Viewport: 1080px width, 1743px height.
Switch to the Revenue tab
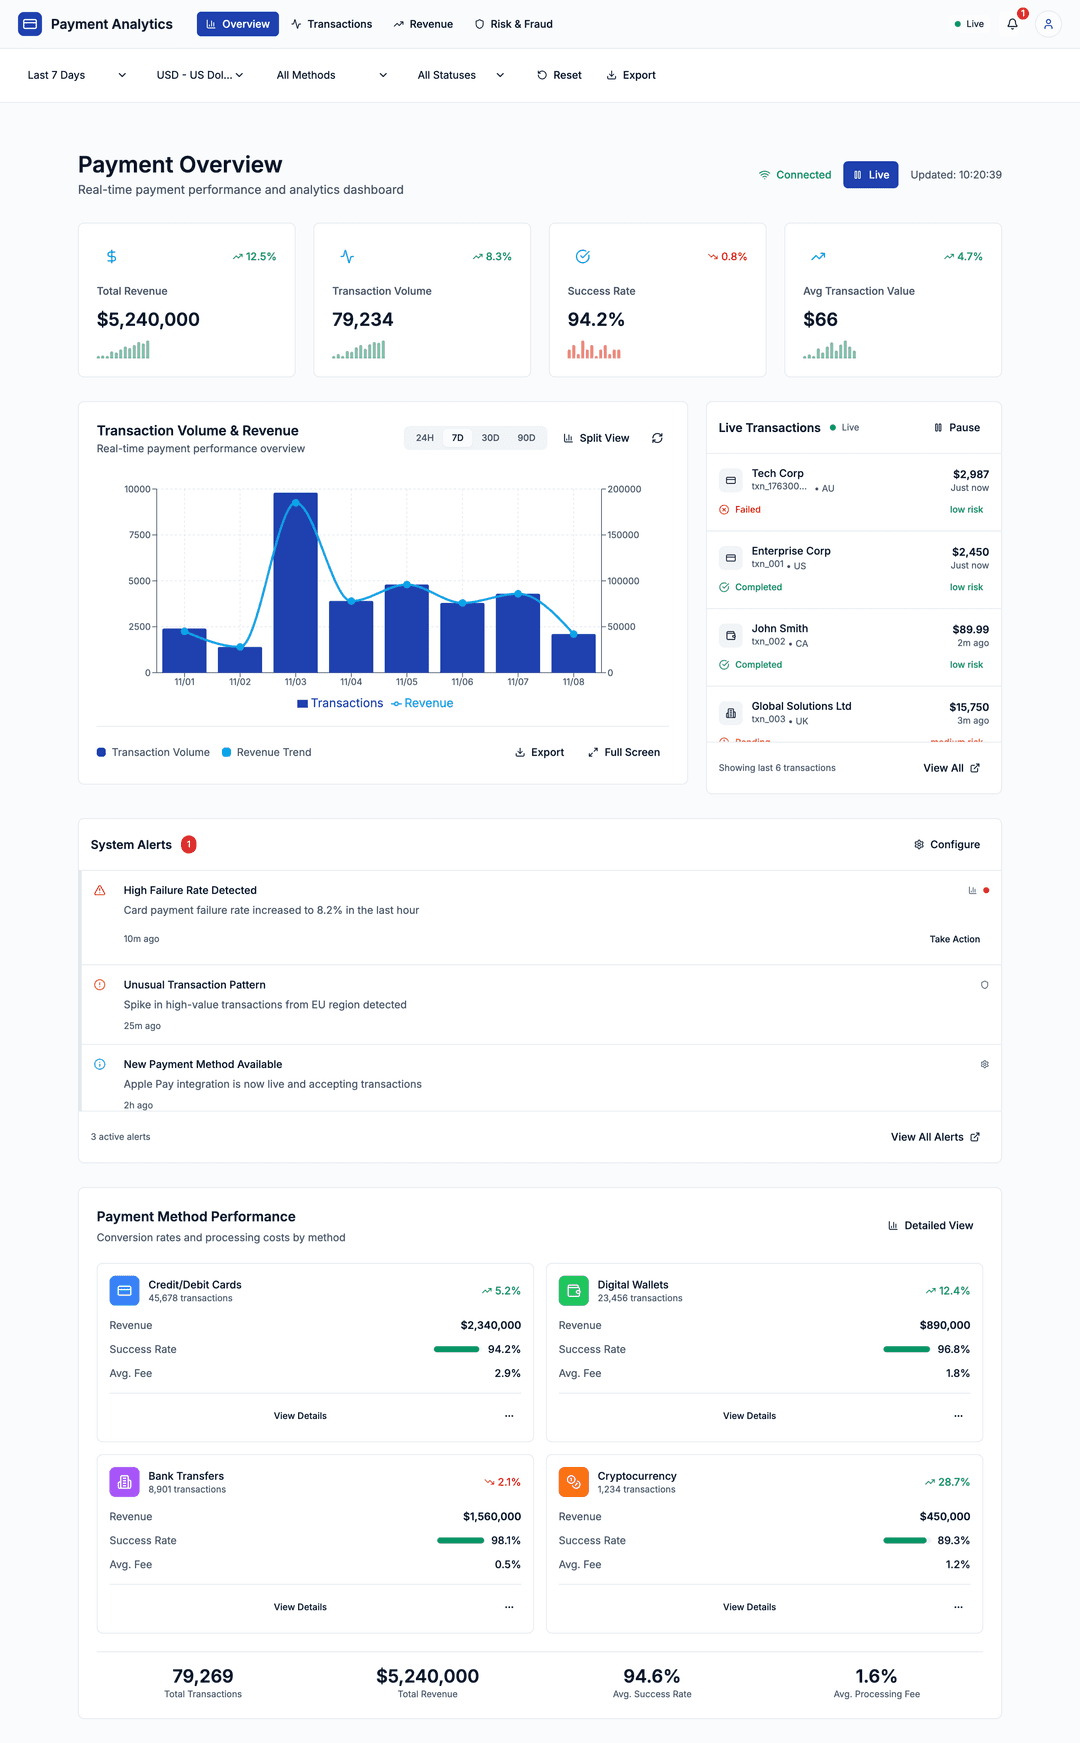tap(423, 24)
